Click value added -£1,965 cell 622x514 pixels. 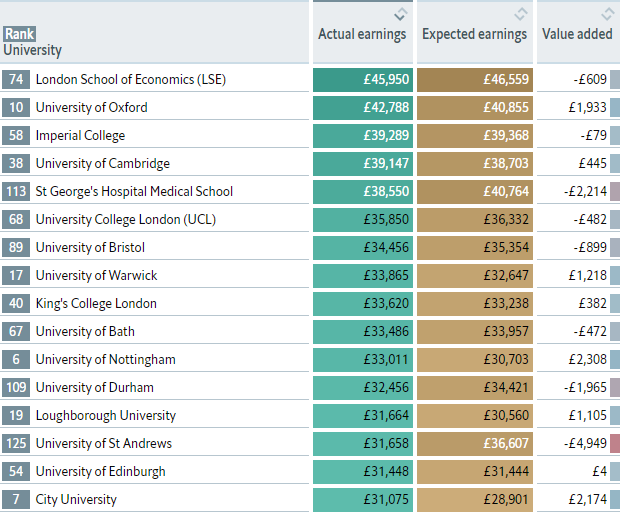point(578,387)
